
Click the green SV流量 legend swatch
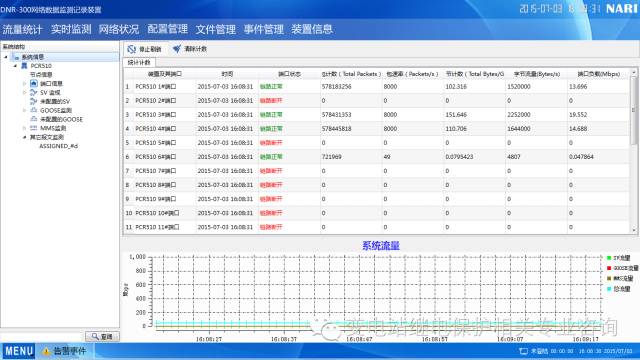click(609, 258)
